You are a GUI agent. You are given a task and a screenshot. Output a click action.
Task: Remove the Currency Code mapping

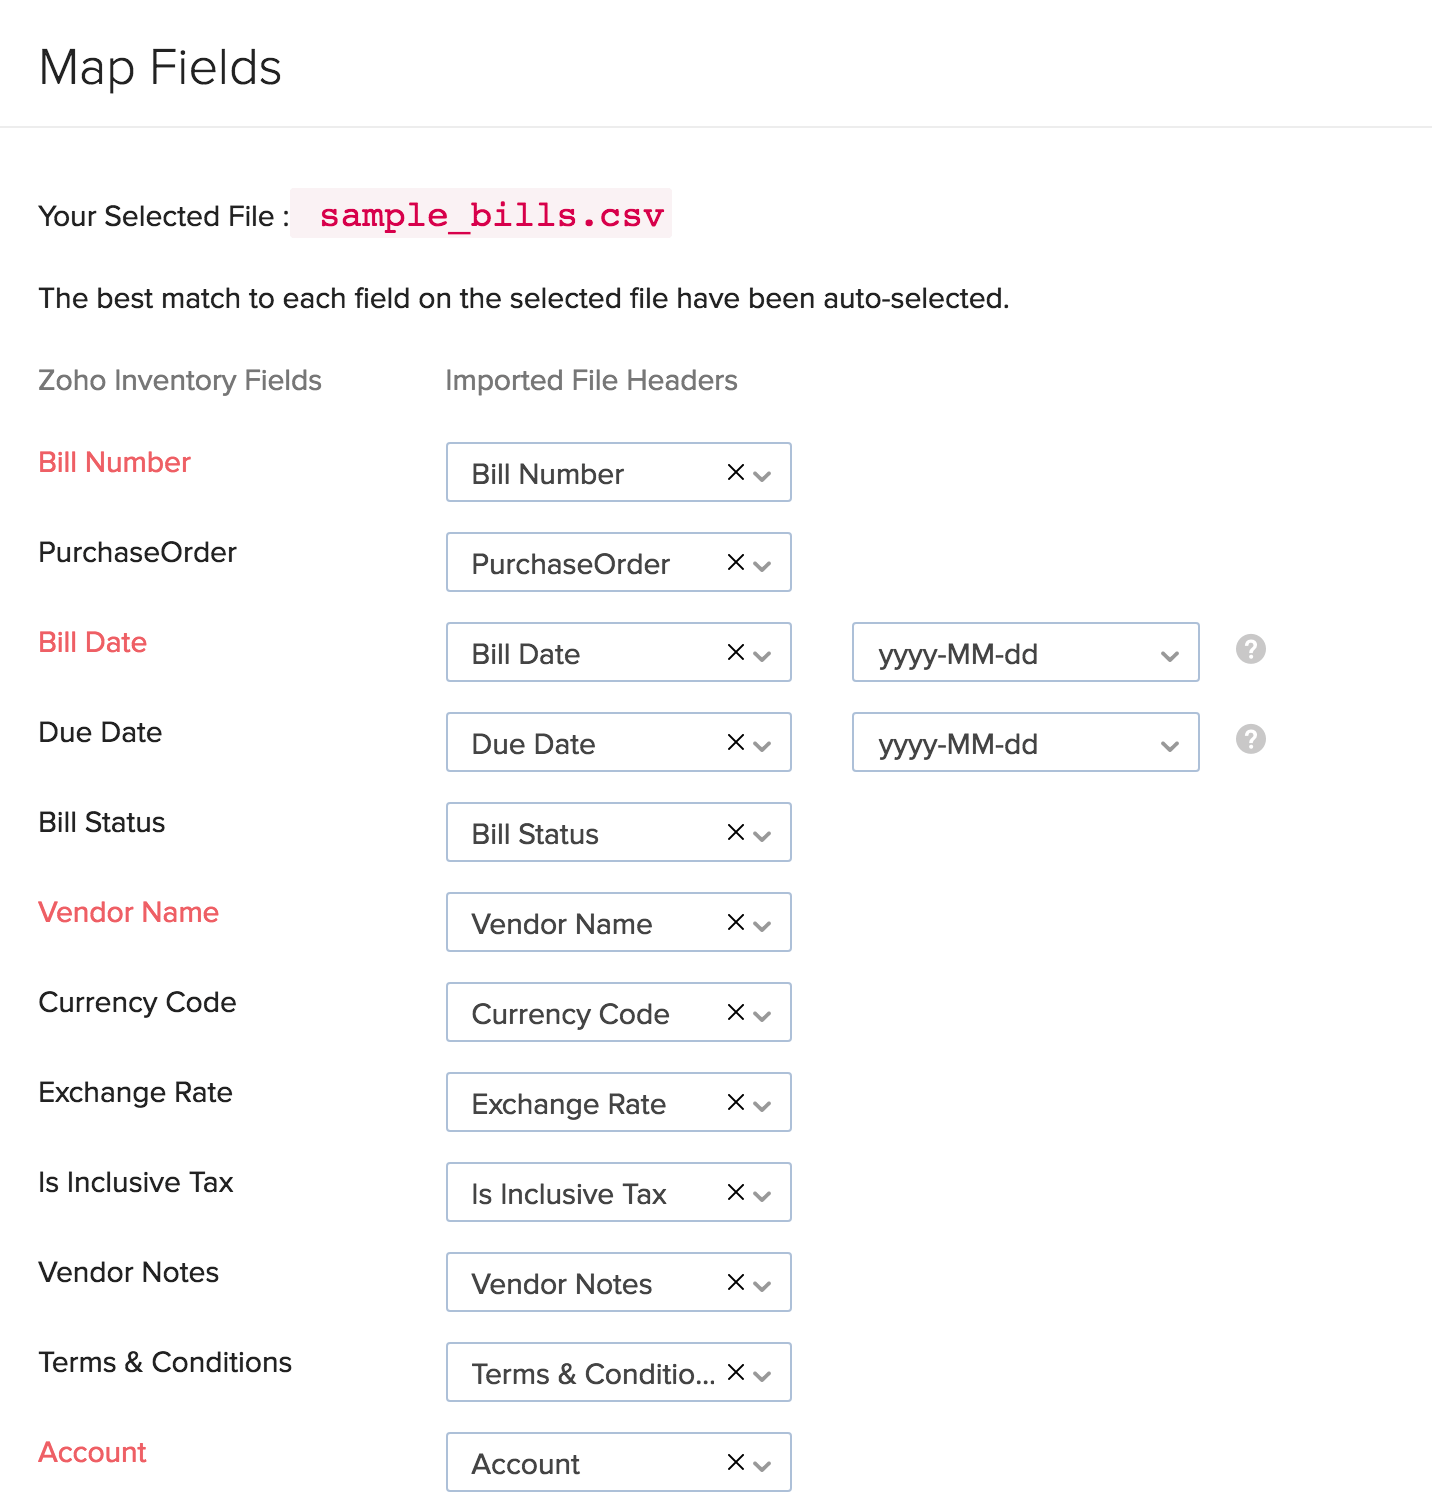[x=734, y=1012]
